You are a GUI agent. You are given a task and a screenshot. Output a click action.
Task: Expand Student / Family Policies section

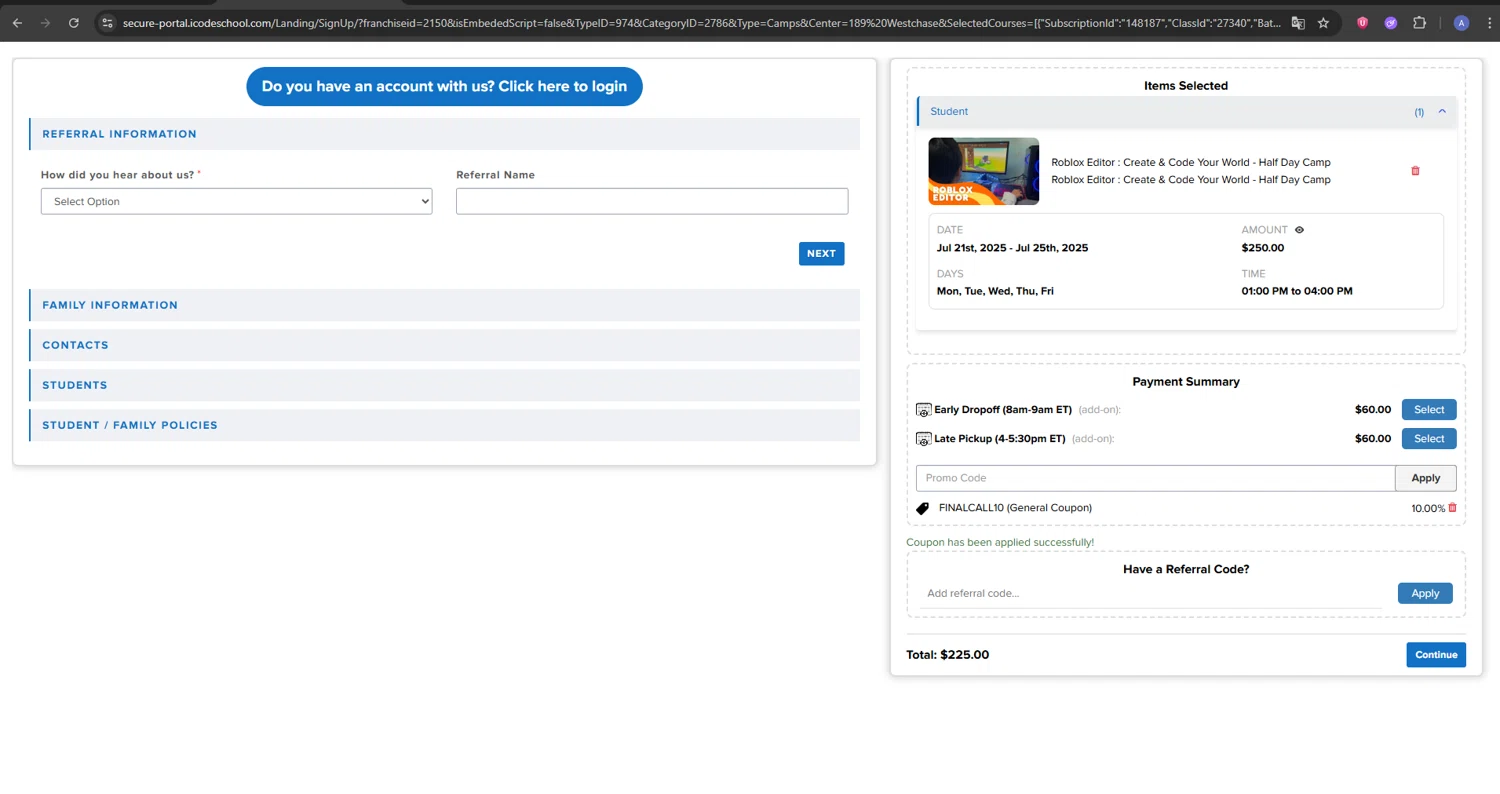click(444, 425)
